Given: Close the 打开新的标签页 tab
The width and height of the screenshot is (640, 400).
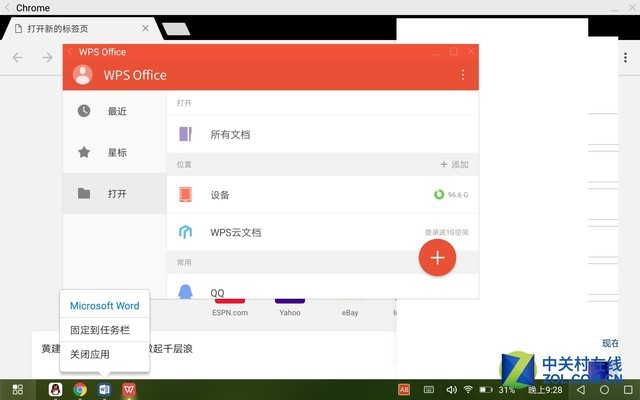Looking at the screenshot, I should click(x=145, y=29).
